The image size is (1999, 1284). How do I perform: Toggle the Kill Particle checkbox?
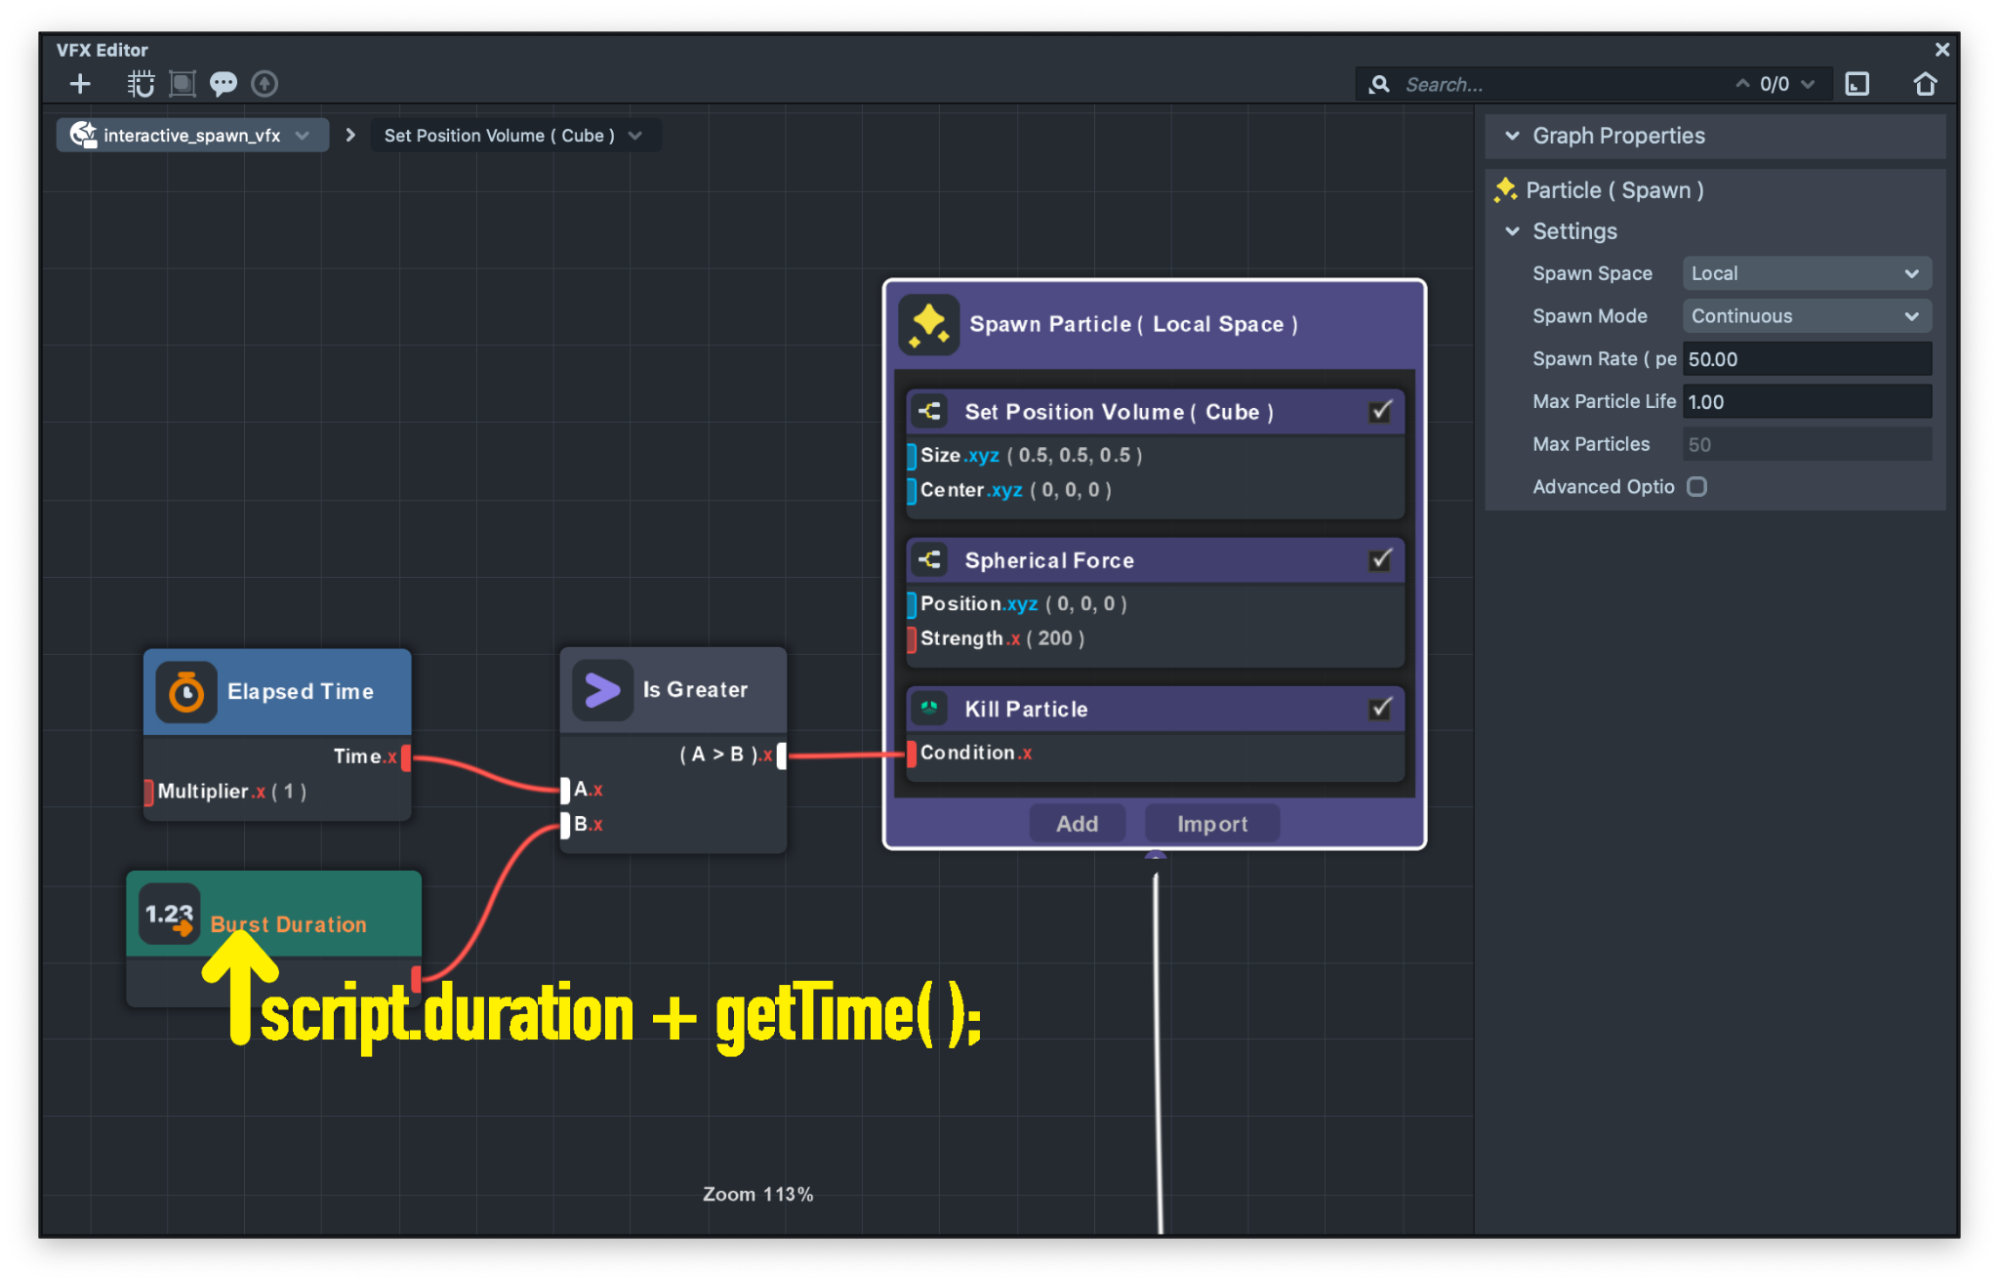1380,708
